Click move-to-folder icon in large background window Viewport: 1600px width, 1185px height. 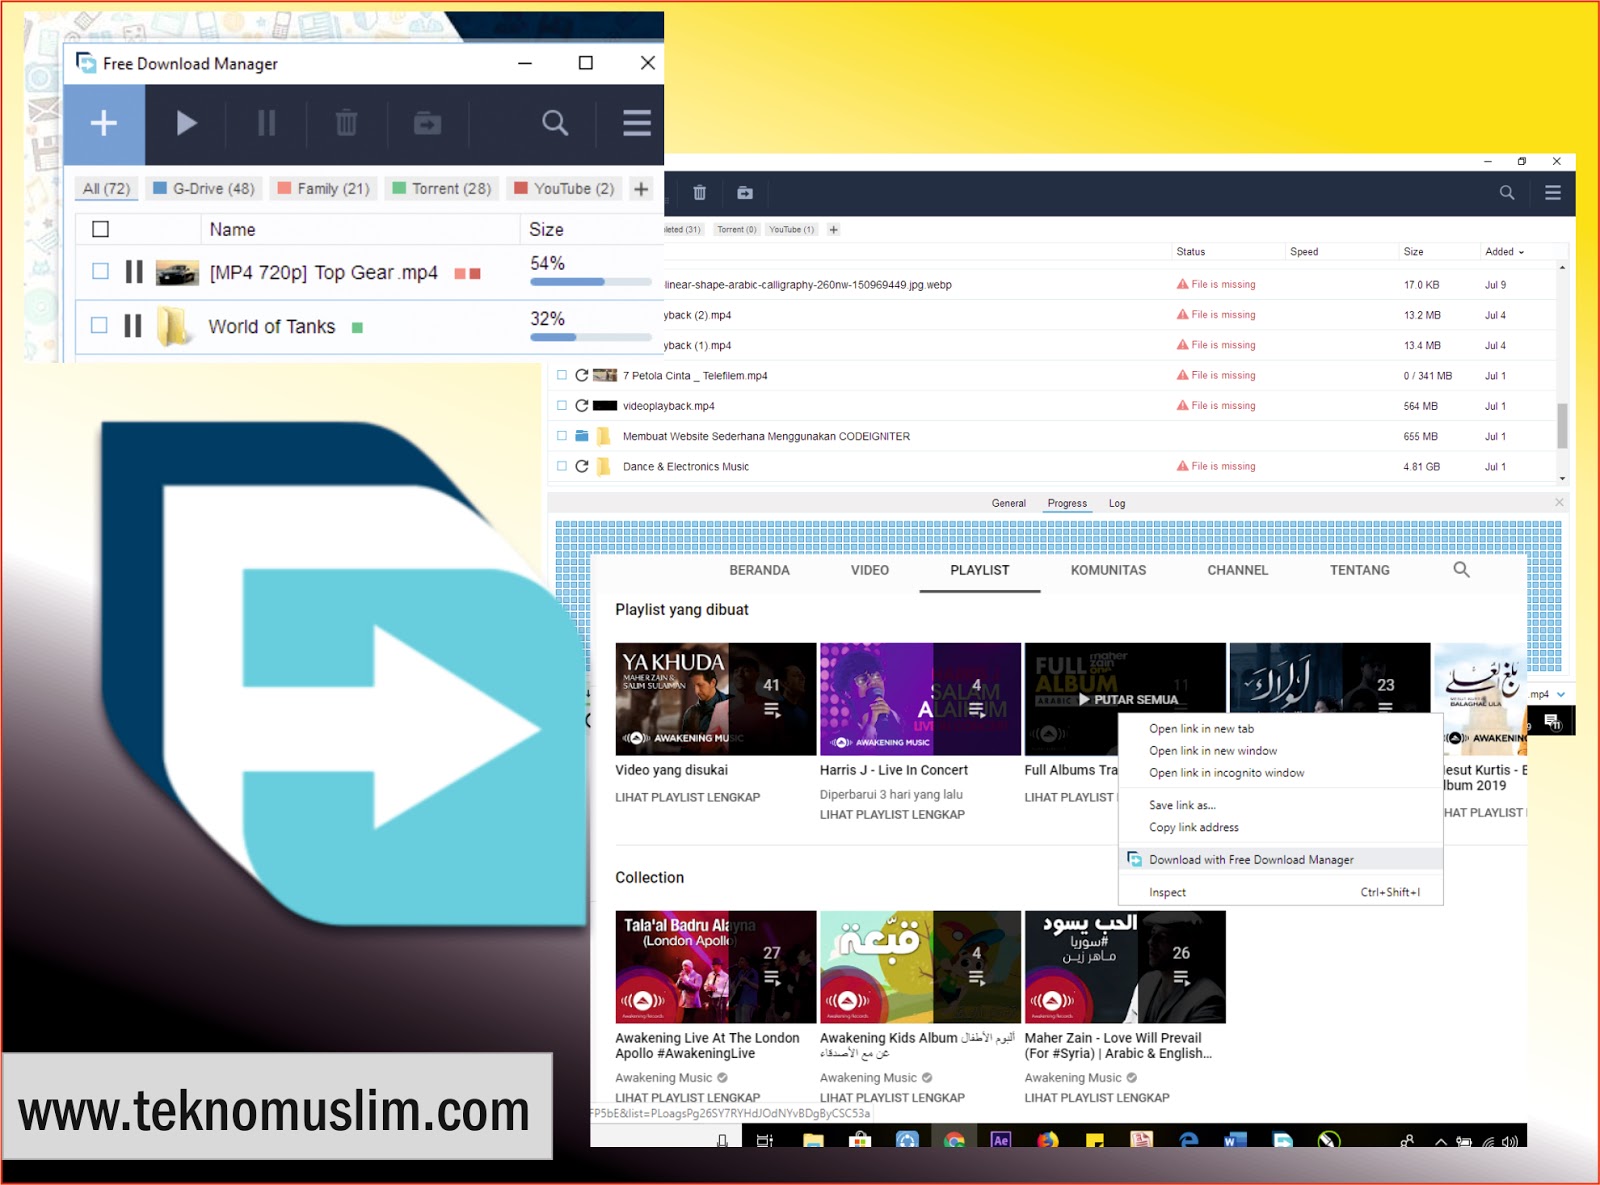click(x=745, y=192)
